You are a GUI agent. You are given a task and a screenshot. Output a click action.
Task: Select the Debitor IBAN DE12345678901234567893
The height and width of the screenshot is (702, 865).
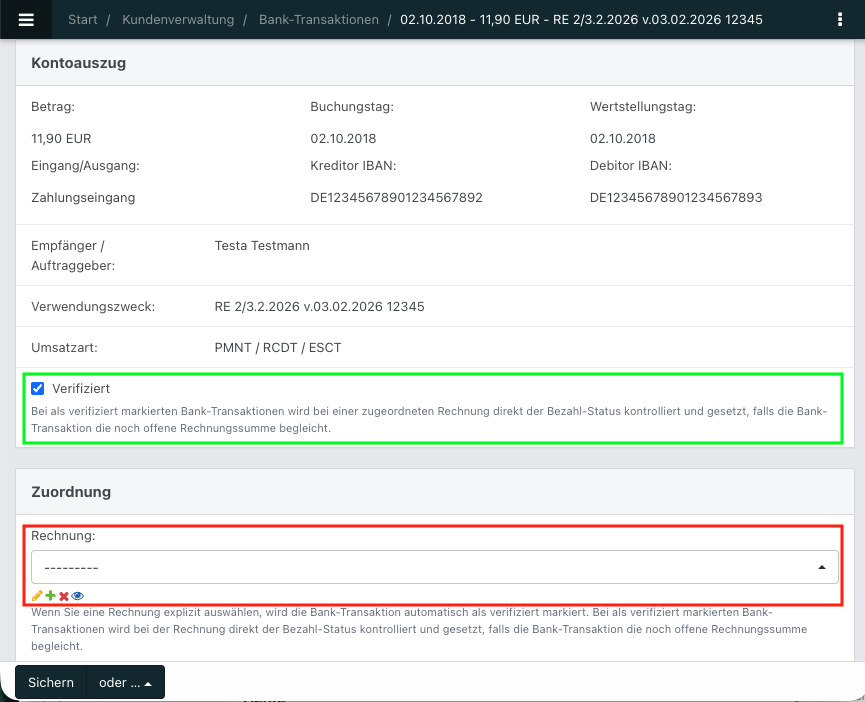click(676, 197)
